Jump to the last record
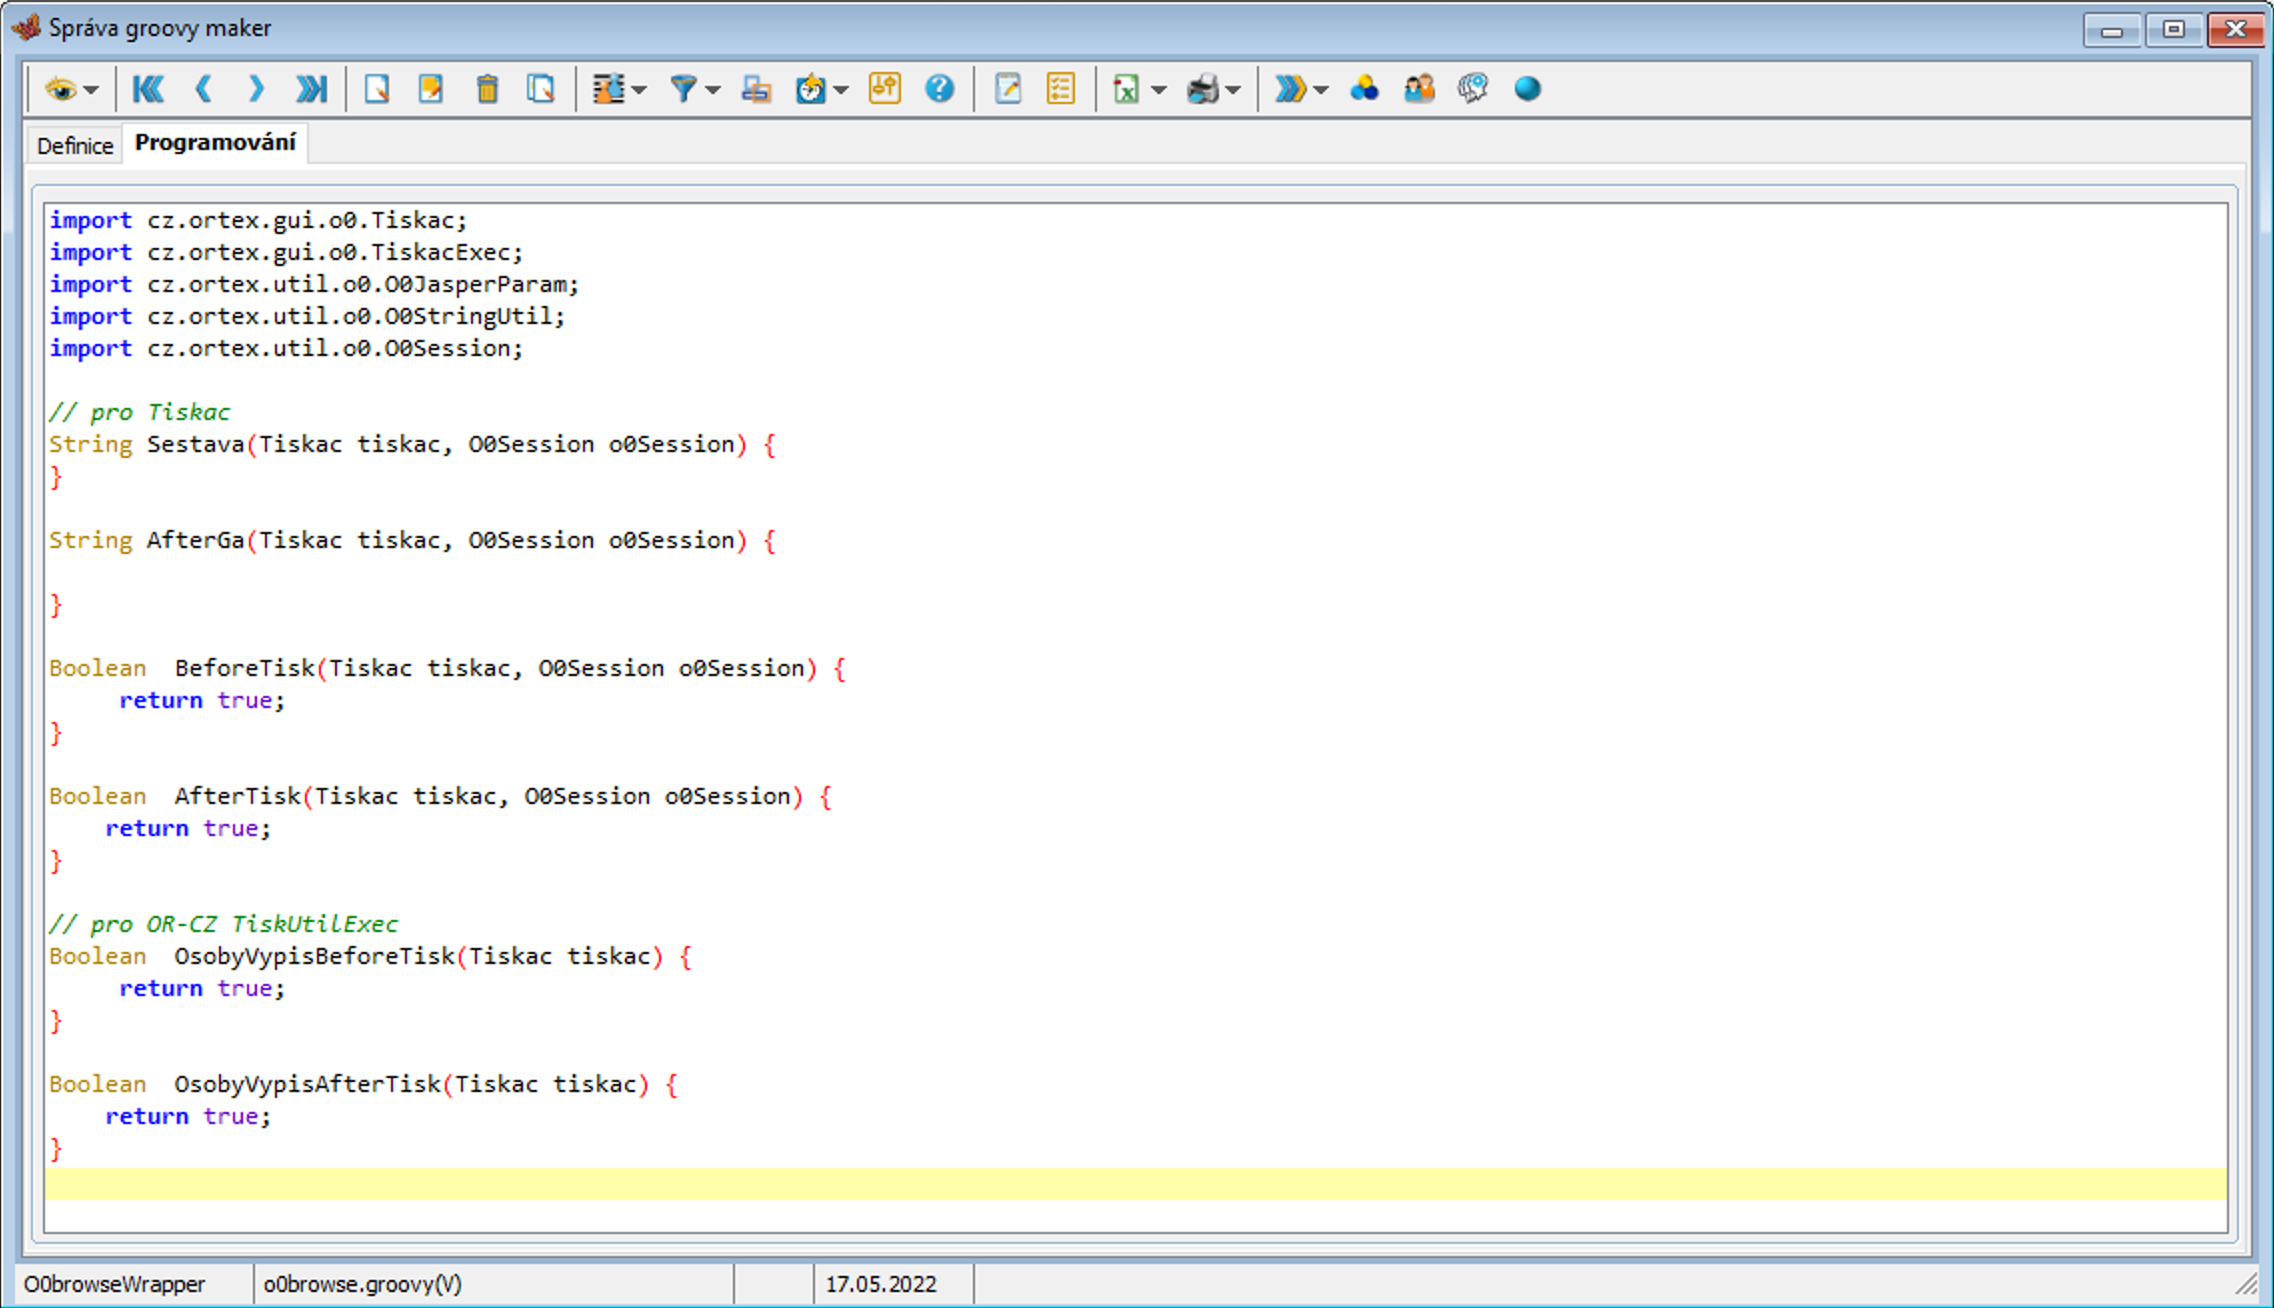The height and width of the screenshot is (1308, 2274). pos(311,89)
